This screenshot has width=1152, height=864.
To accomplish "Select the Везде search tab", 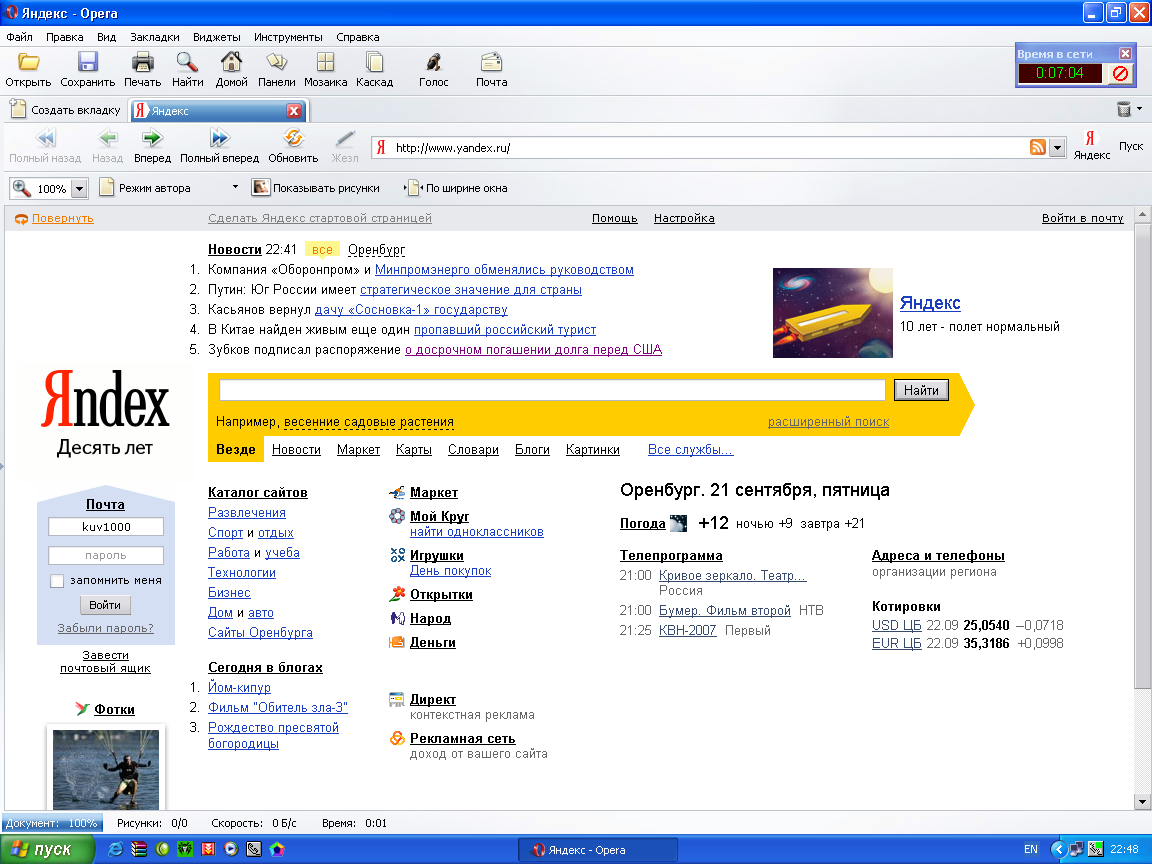I will pyautogui.click(x=236, y=449).
